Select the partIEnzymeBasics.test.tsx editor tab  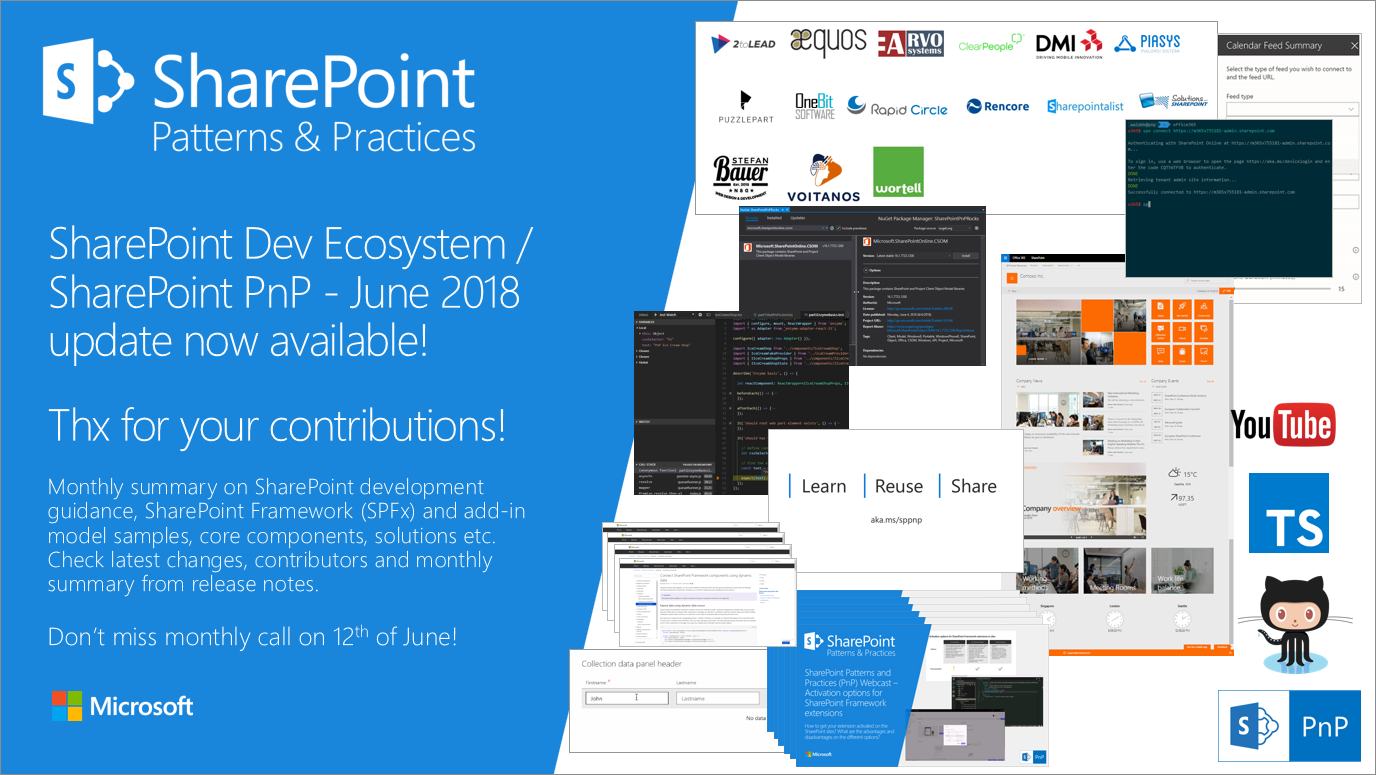pyautogui.click(x=825, y=314)
